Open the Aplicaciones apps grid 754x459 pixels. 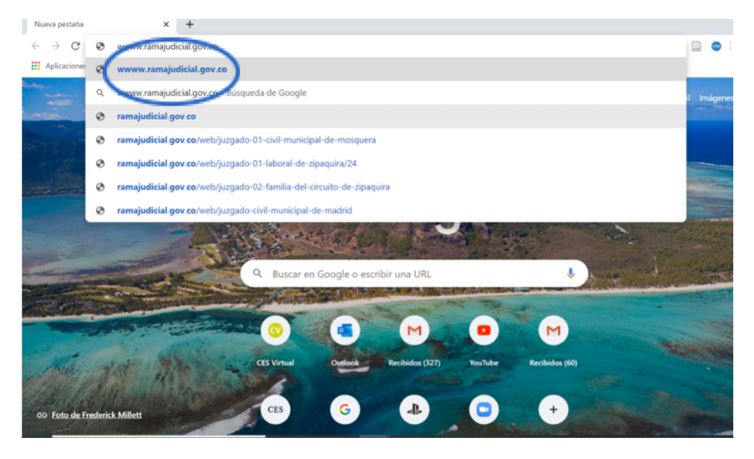coord(37,66)
